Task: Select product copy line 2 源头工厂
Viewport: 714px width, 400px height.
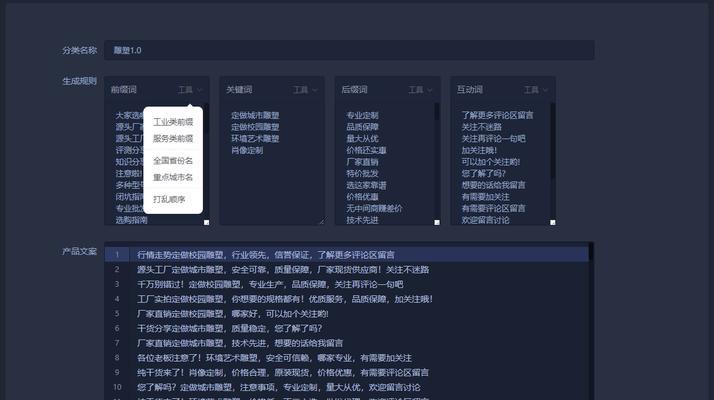Action: [x=347, y=269]
